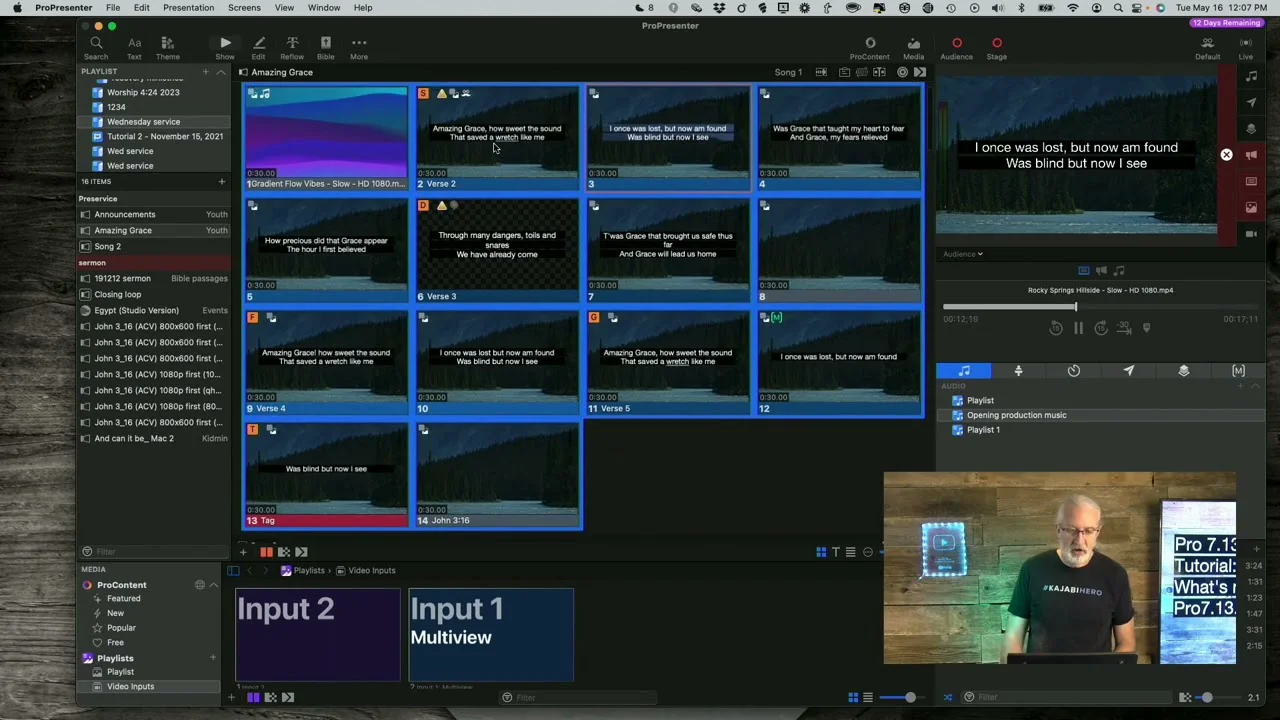The width and height of the screenshot is (1280, 720).
Task: Expand the Audience preview dropdown
Action: [x=962, y=254]
